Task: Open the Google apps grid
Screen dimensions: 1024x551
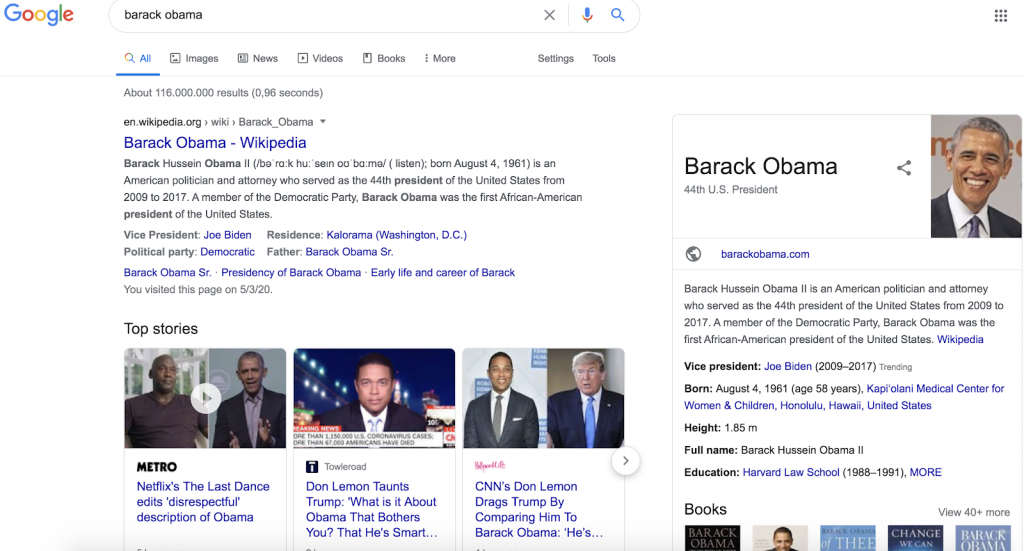Action: (1000, 16)
